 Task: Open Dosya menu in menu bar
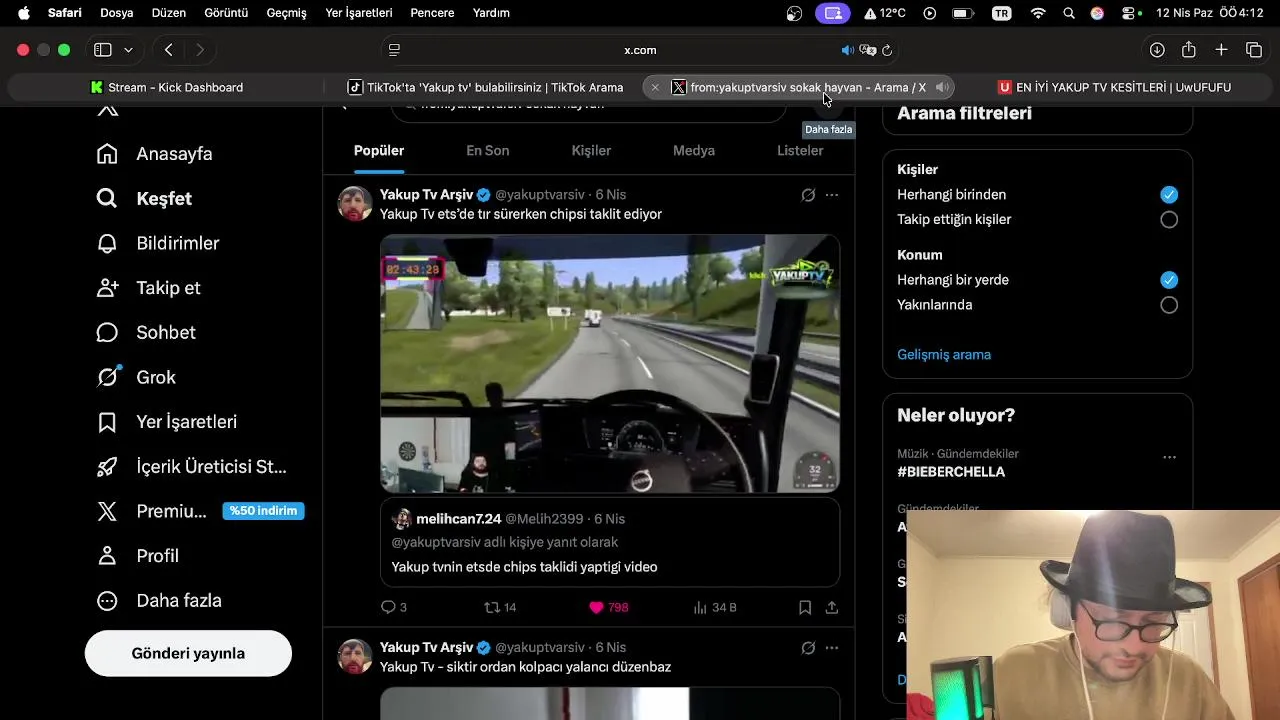click(x=117, y=13)
